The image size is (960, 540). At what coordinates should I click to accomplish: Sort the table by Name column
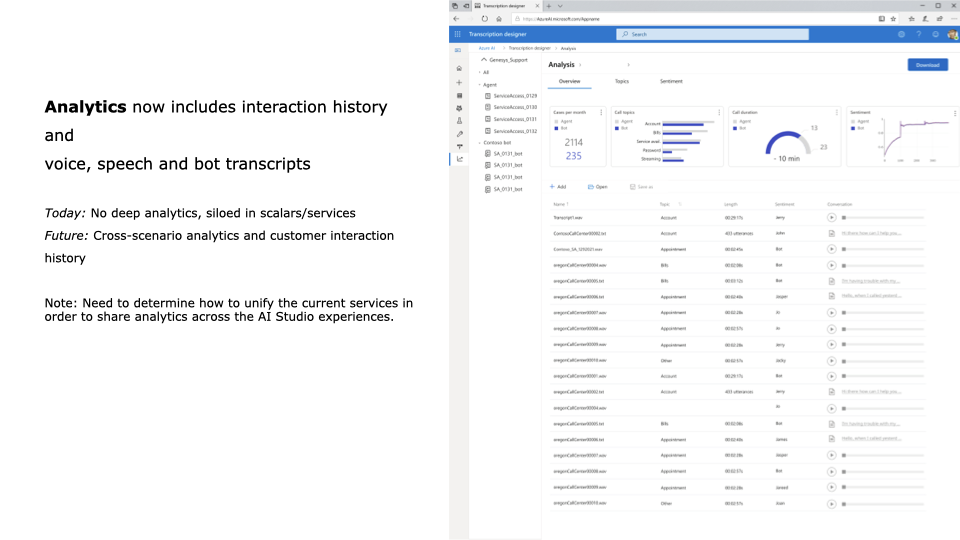pyautogui.click(x=561, y=204)
